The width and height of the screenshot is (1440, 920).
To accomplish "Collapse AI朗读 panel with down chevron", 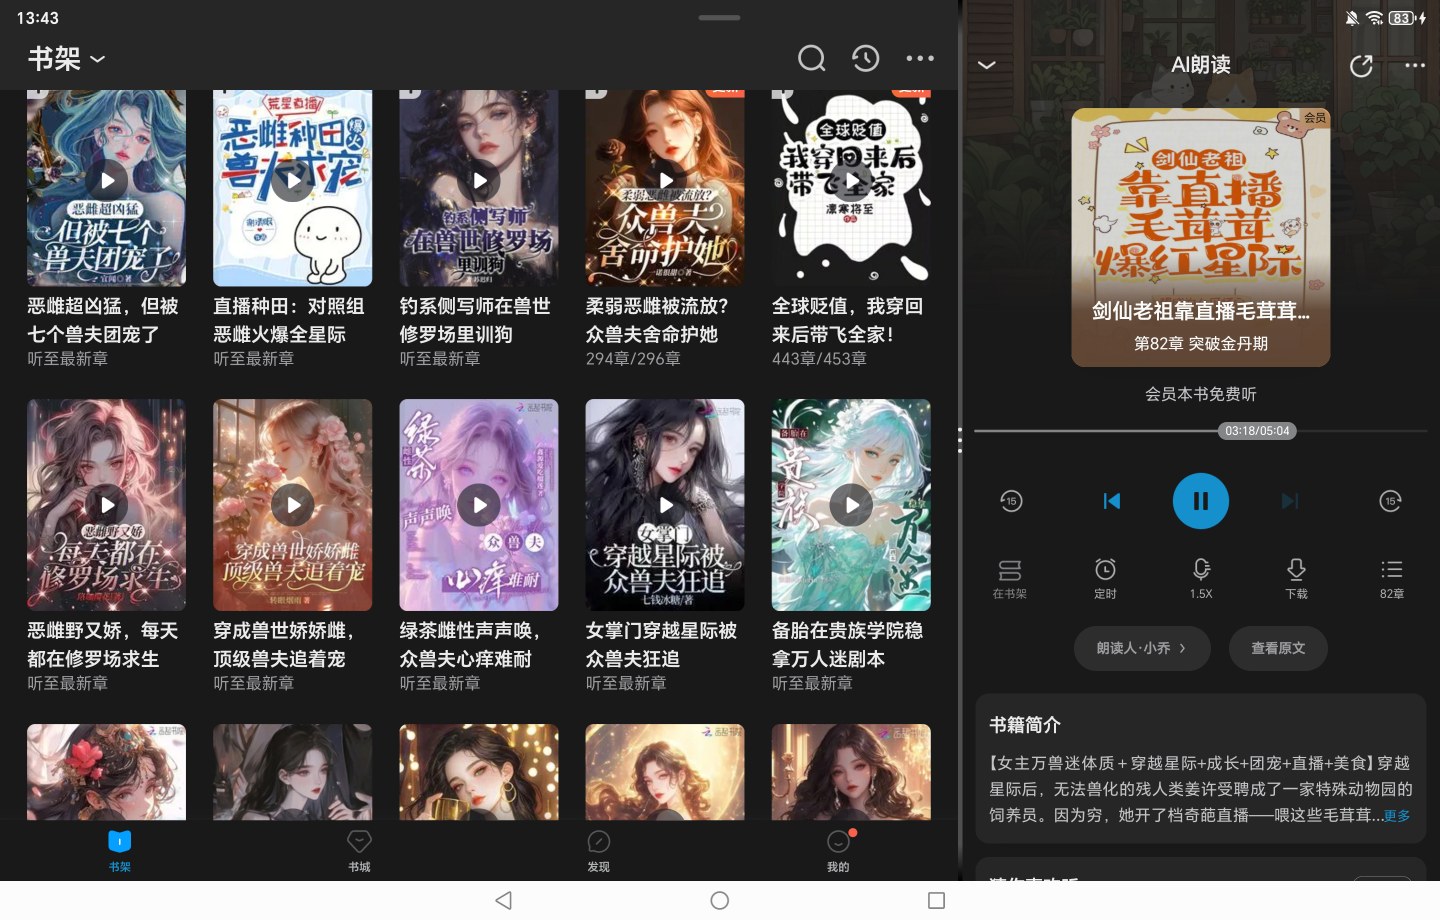I will 986,65.
